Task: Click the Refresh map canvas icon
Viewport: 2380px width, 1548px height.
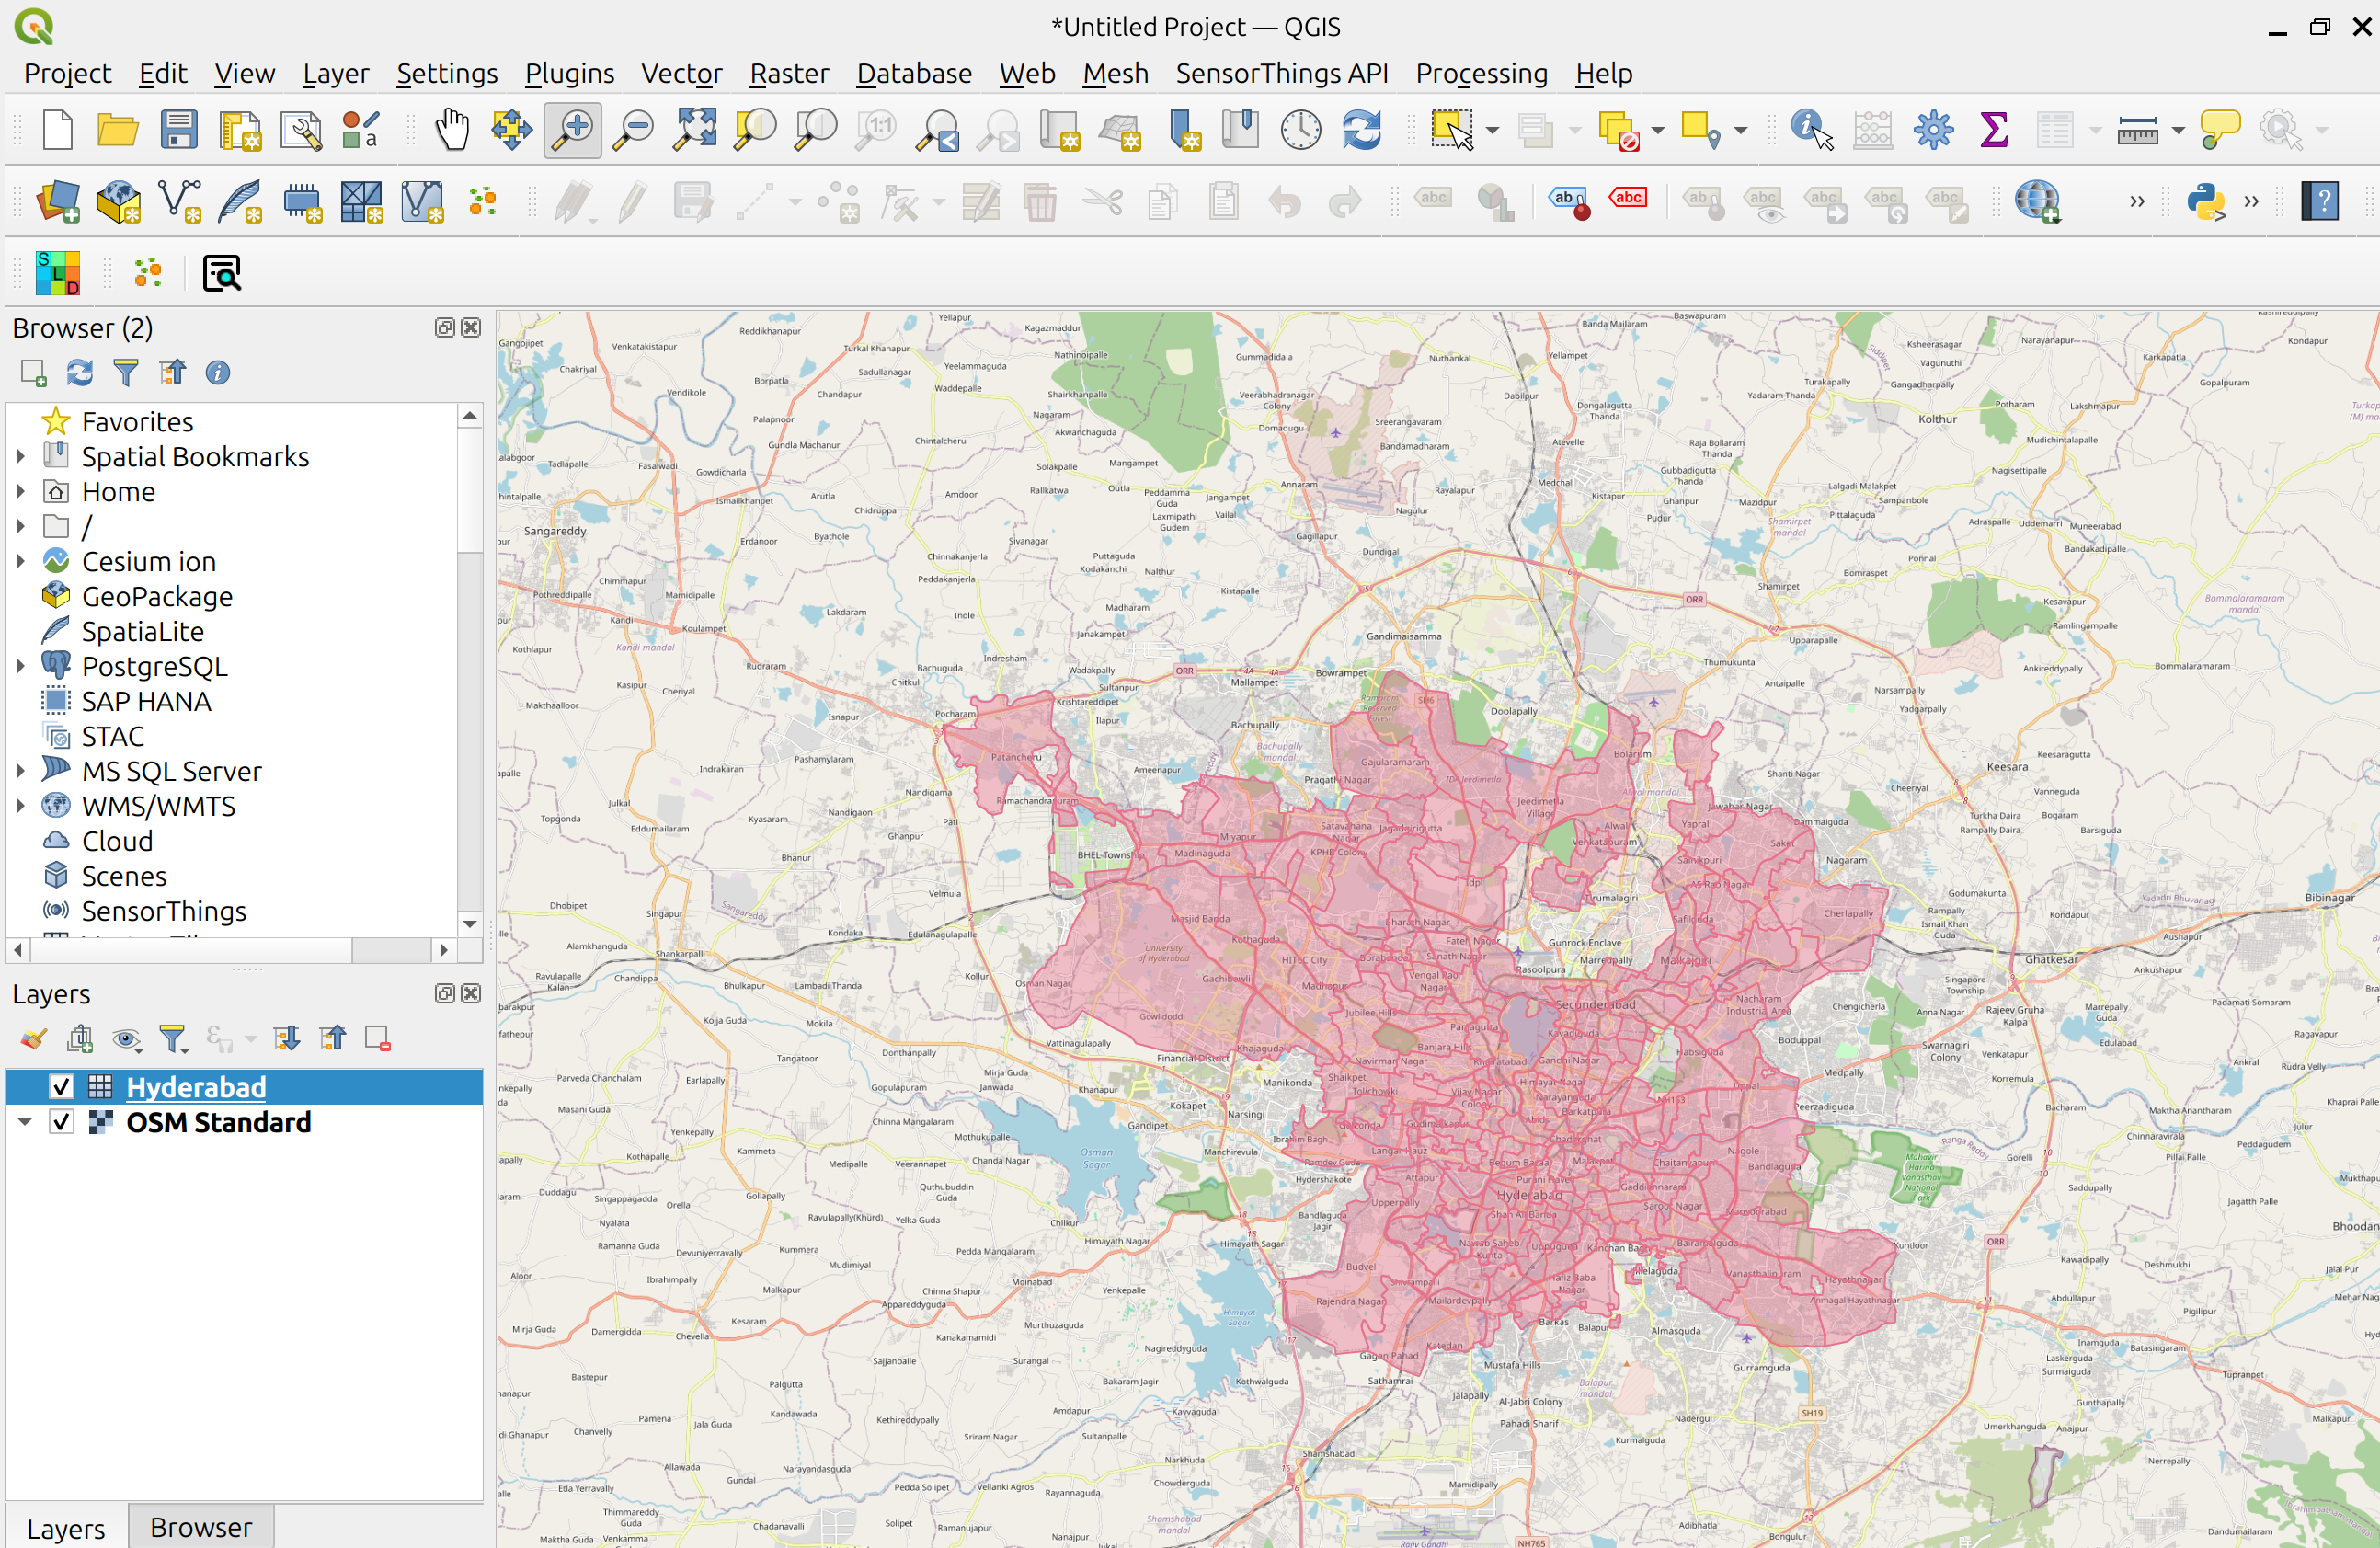Action: coord(1361,130)
